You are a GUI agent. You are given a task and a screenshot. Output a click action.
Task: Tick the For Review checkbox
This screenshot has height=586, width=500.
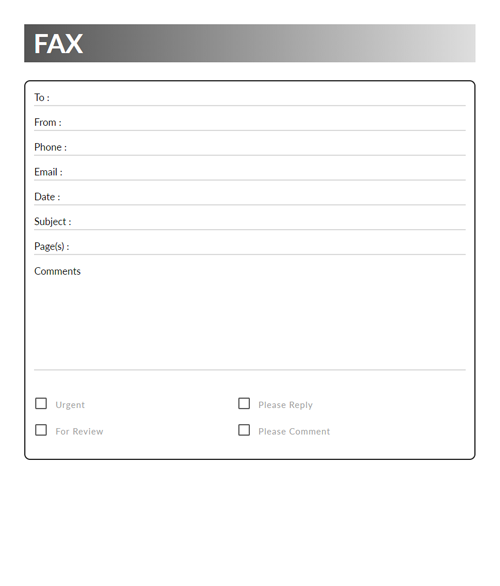coord(41,430)
